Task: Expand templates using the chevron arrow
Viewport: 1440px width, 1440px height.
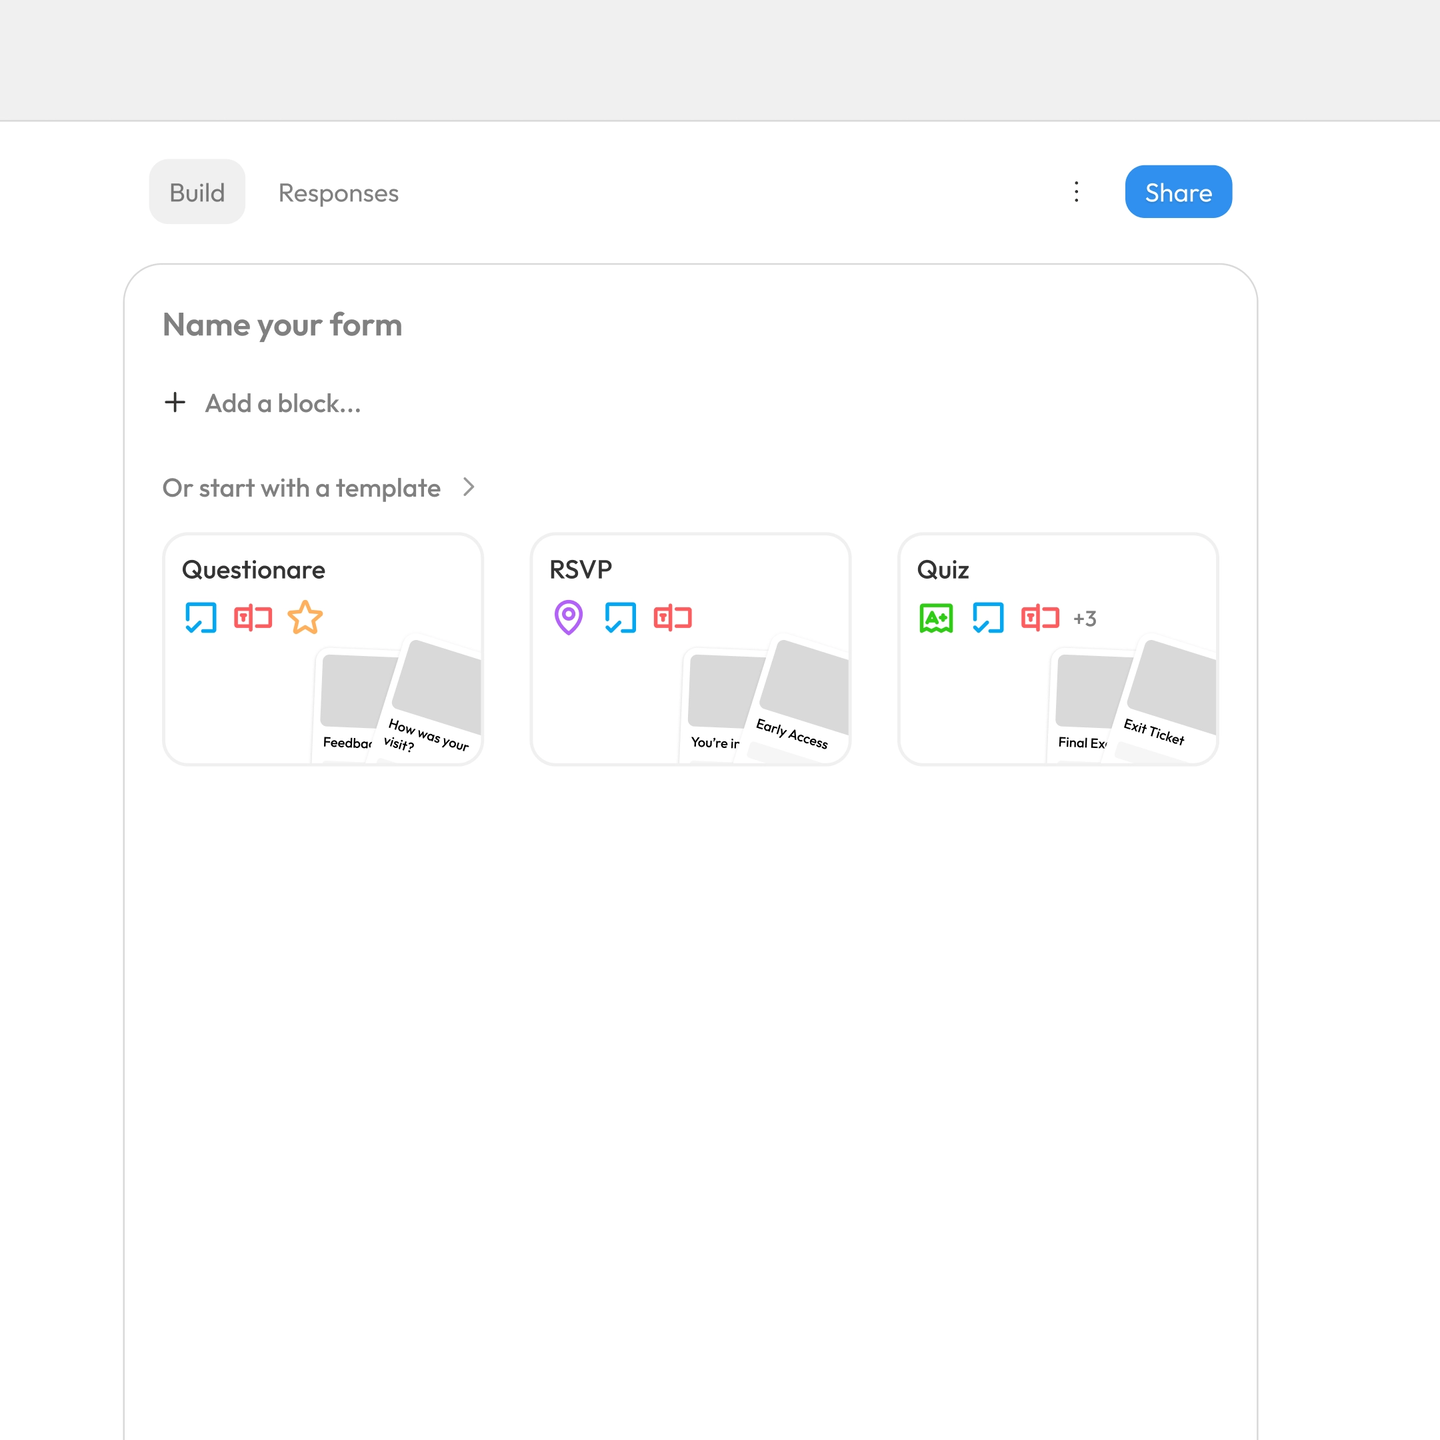Action: 468,488
